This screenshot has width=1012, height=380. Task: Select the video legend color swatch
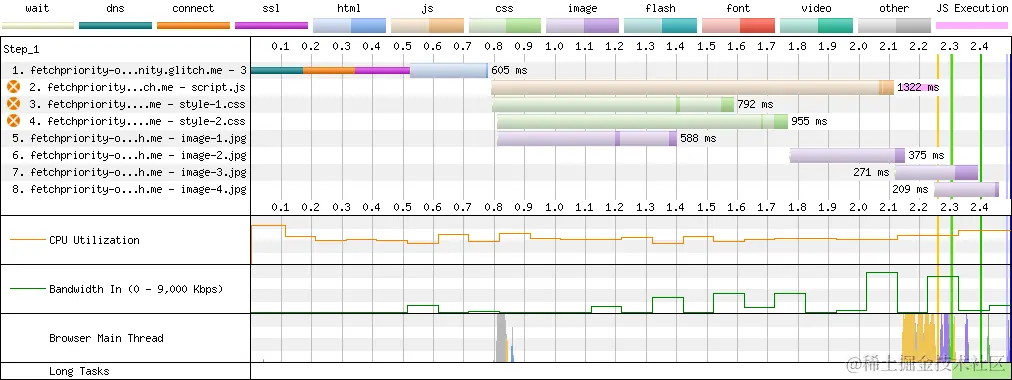click(x=816, y=26)
